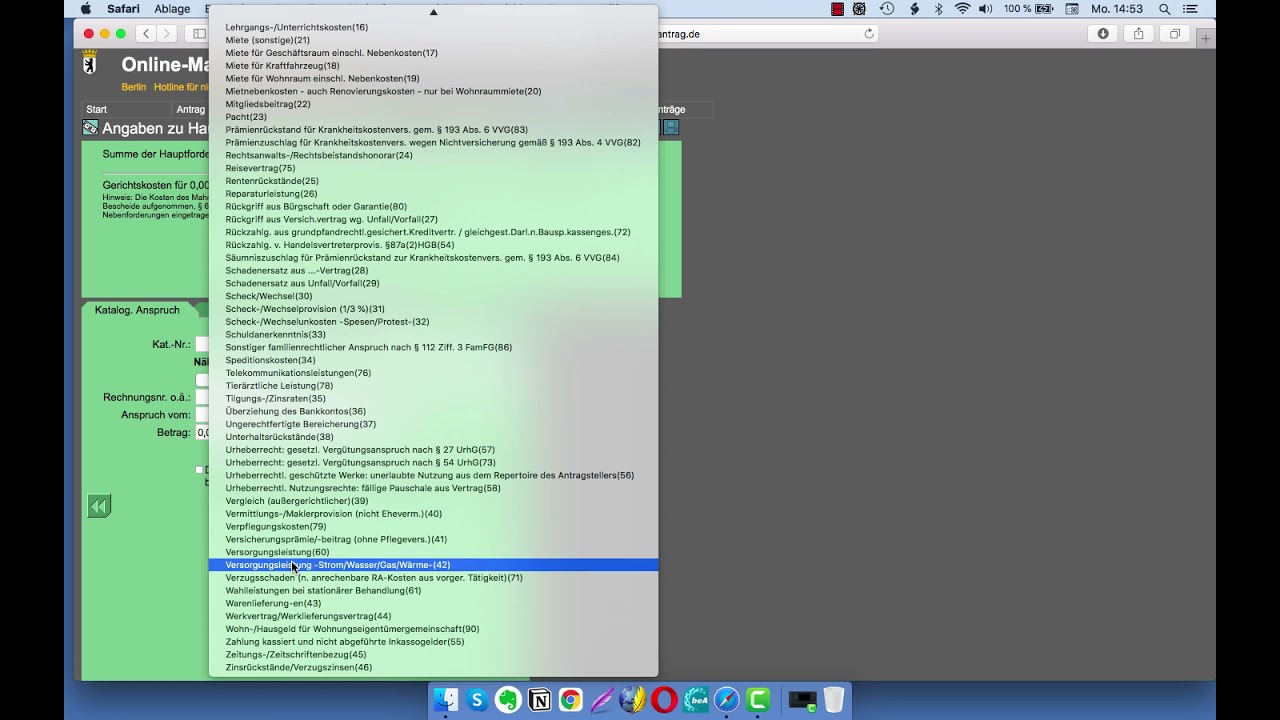
Task: Choose Reparaturleistung(26) entry
Action: (433, 194)
